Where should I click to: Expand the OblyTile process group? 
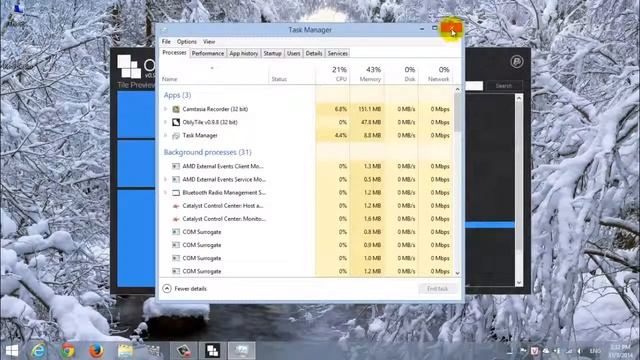pos(166,122)
